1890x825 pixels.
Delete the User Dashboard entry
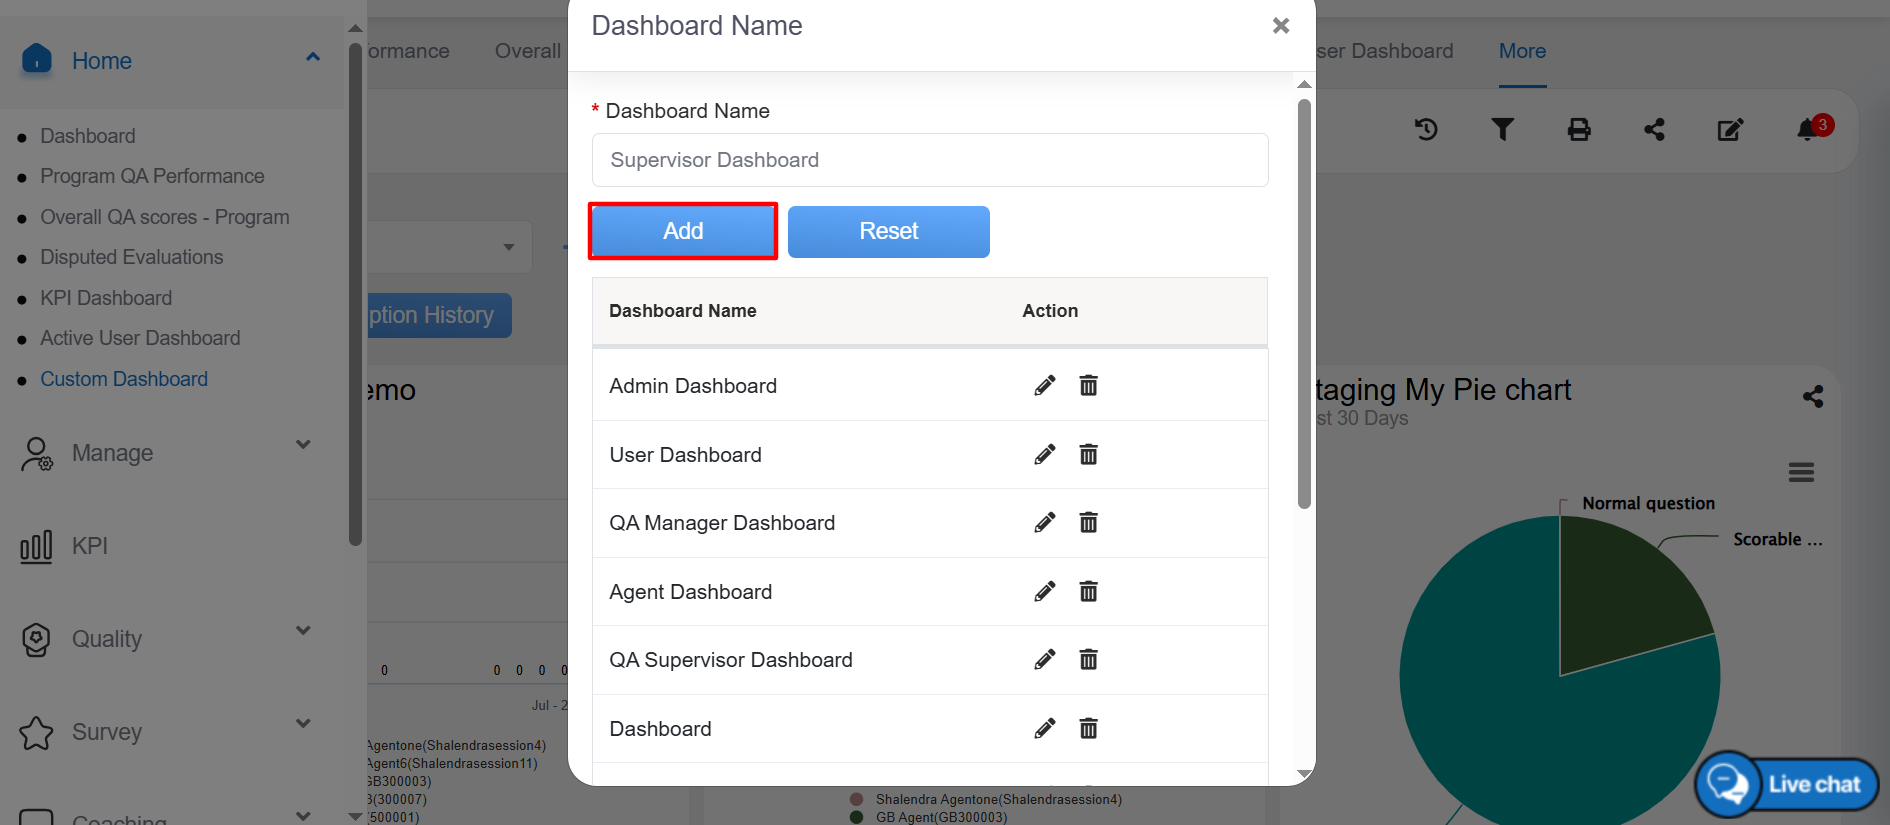click(1088, 455)
